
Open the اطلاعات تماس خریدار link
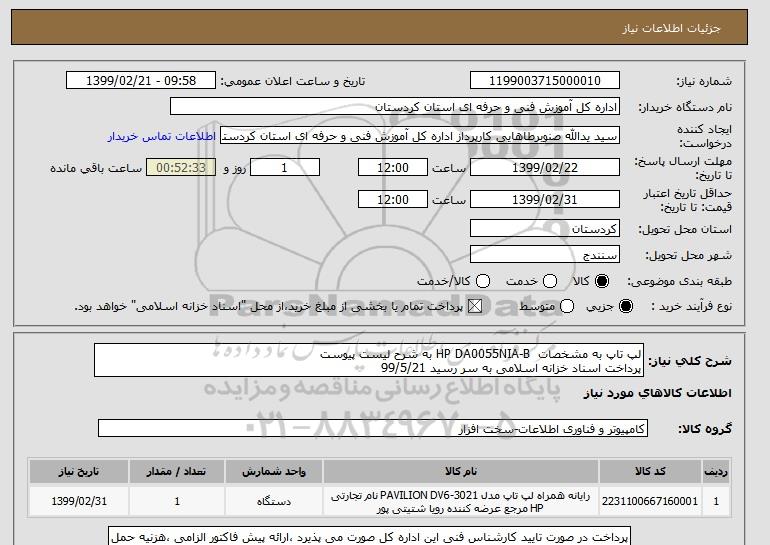[x=162, y=136]
